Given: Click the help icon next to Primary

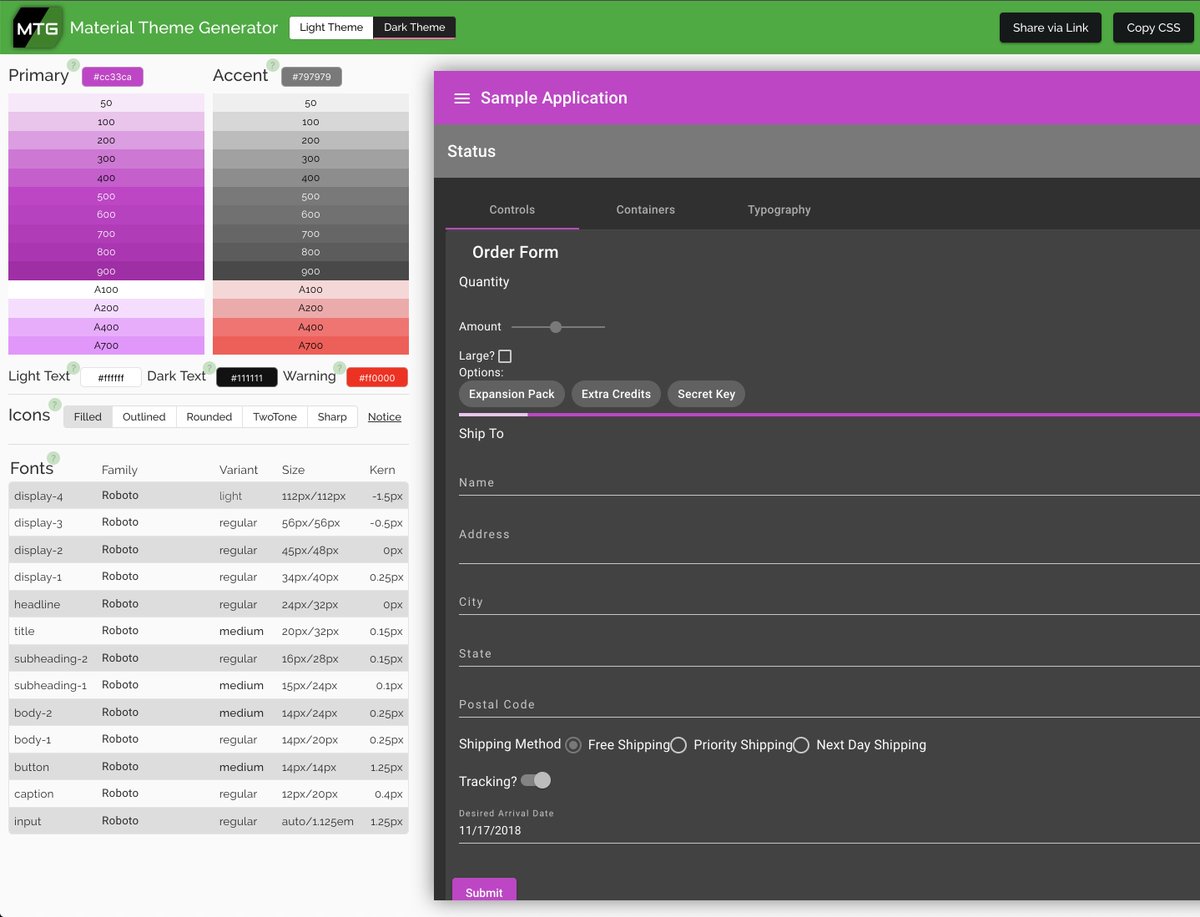Looking at the screenshot, I should pos(73,65).
